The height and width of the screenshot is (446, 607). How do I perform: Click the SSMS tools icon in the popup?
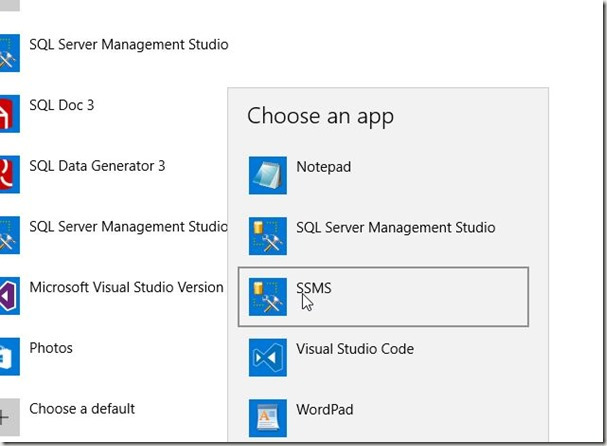click(267, 297)
